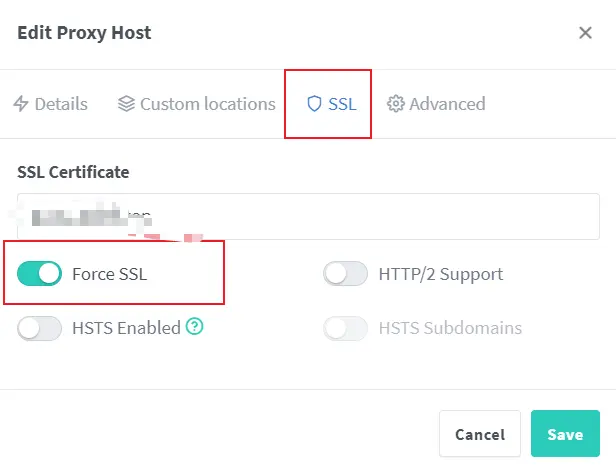Go to the Advanced tab label
616x473 pixels.
coord(447,104)
